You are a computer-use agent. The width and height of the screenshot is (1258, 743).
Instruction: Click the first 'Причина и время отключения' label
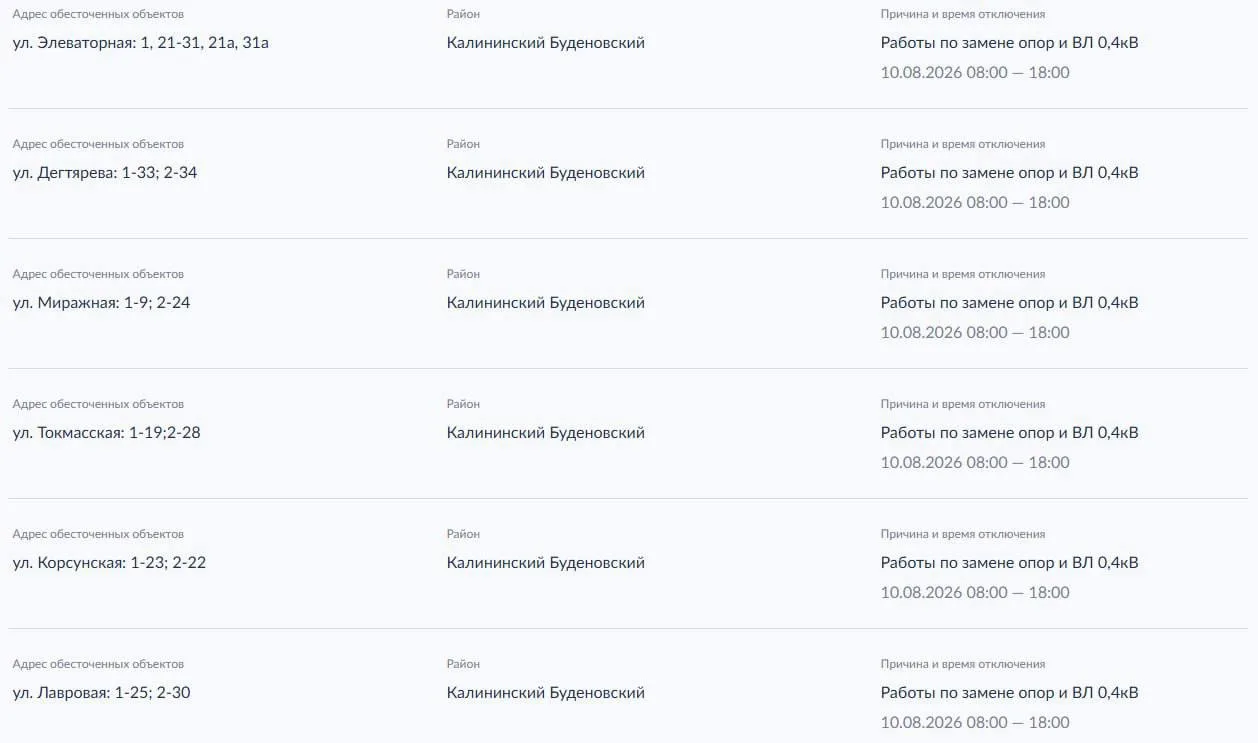963,14
